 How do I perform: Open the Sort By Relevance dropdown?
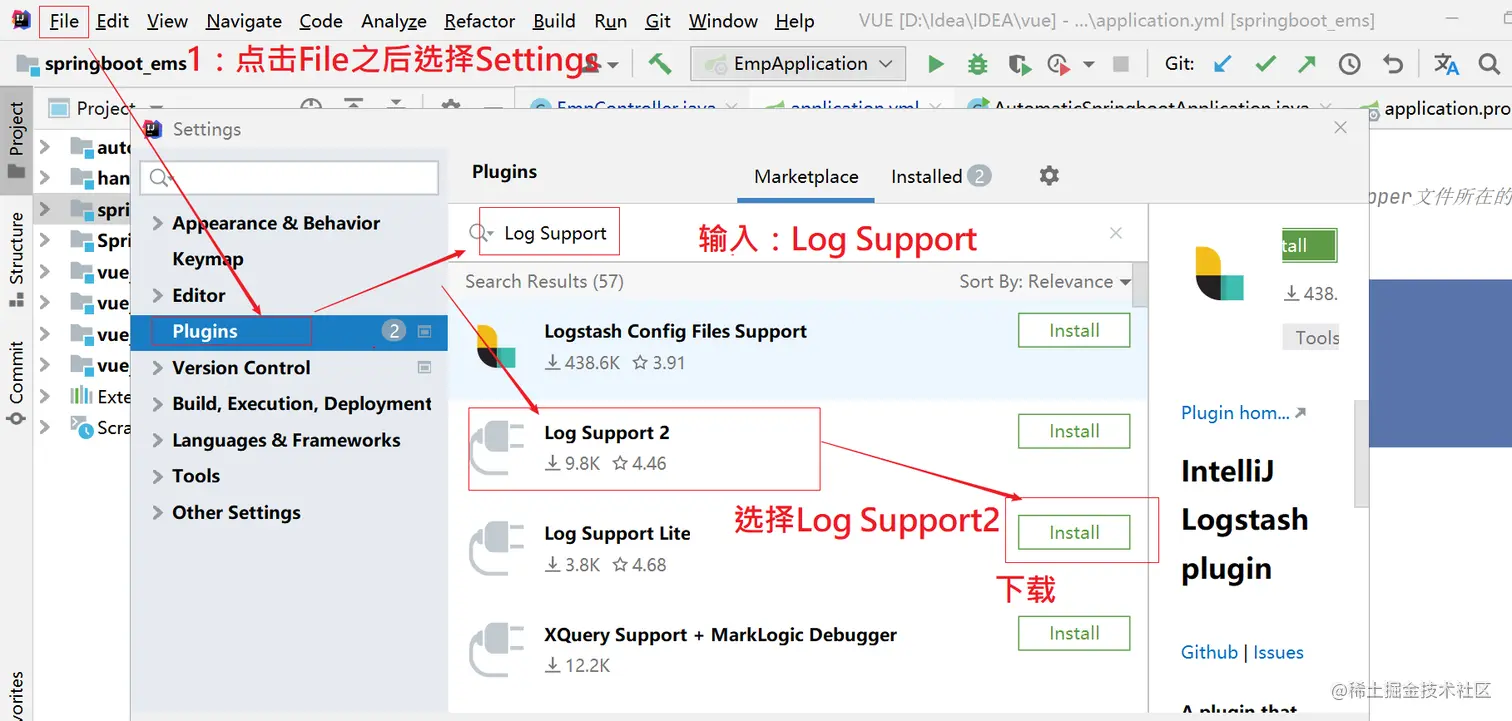click(1045, 281)
